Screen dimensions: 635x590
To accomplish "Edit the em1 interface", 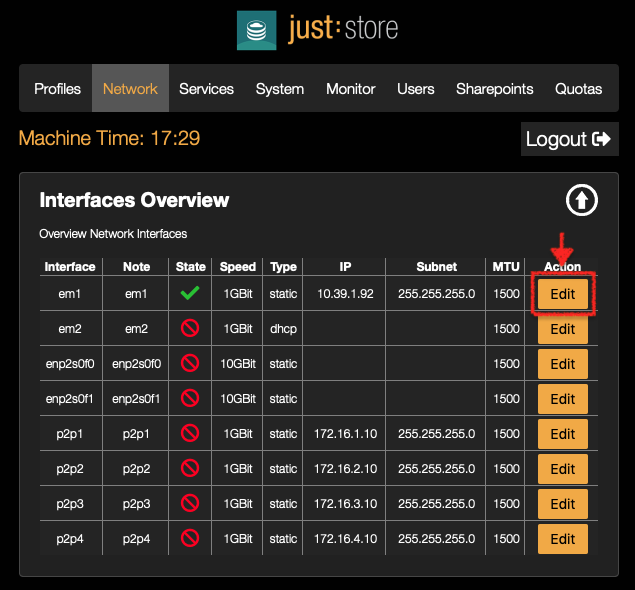I will (563, 294).
